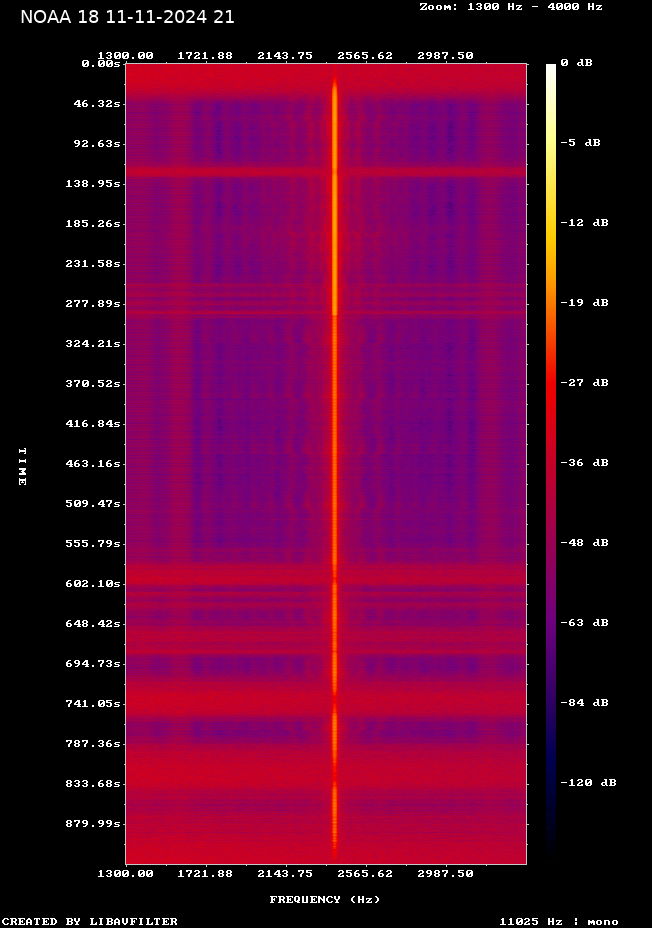
Task: Click the vertical TIME axis title
Action: 21,467
